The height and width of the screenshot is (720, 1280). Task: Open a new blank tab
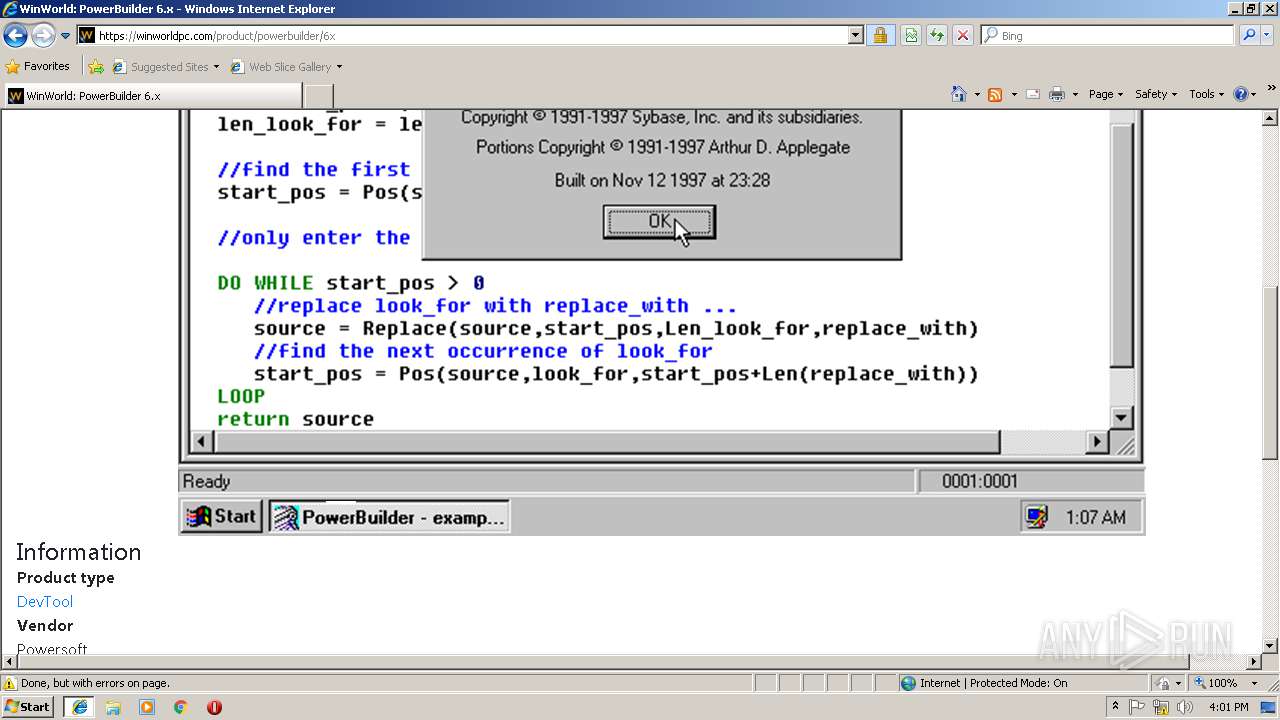(x=318, y=95)
